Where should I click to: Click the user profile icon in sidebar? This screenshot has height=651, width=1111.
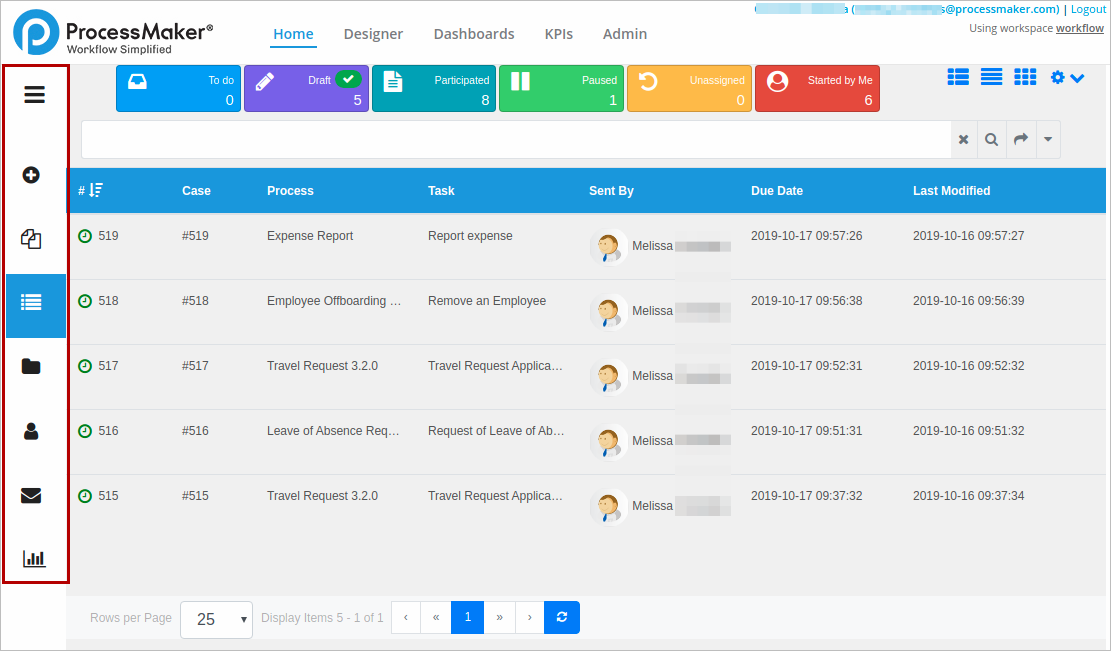pyautogui.click(x=31, y=431)
